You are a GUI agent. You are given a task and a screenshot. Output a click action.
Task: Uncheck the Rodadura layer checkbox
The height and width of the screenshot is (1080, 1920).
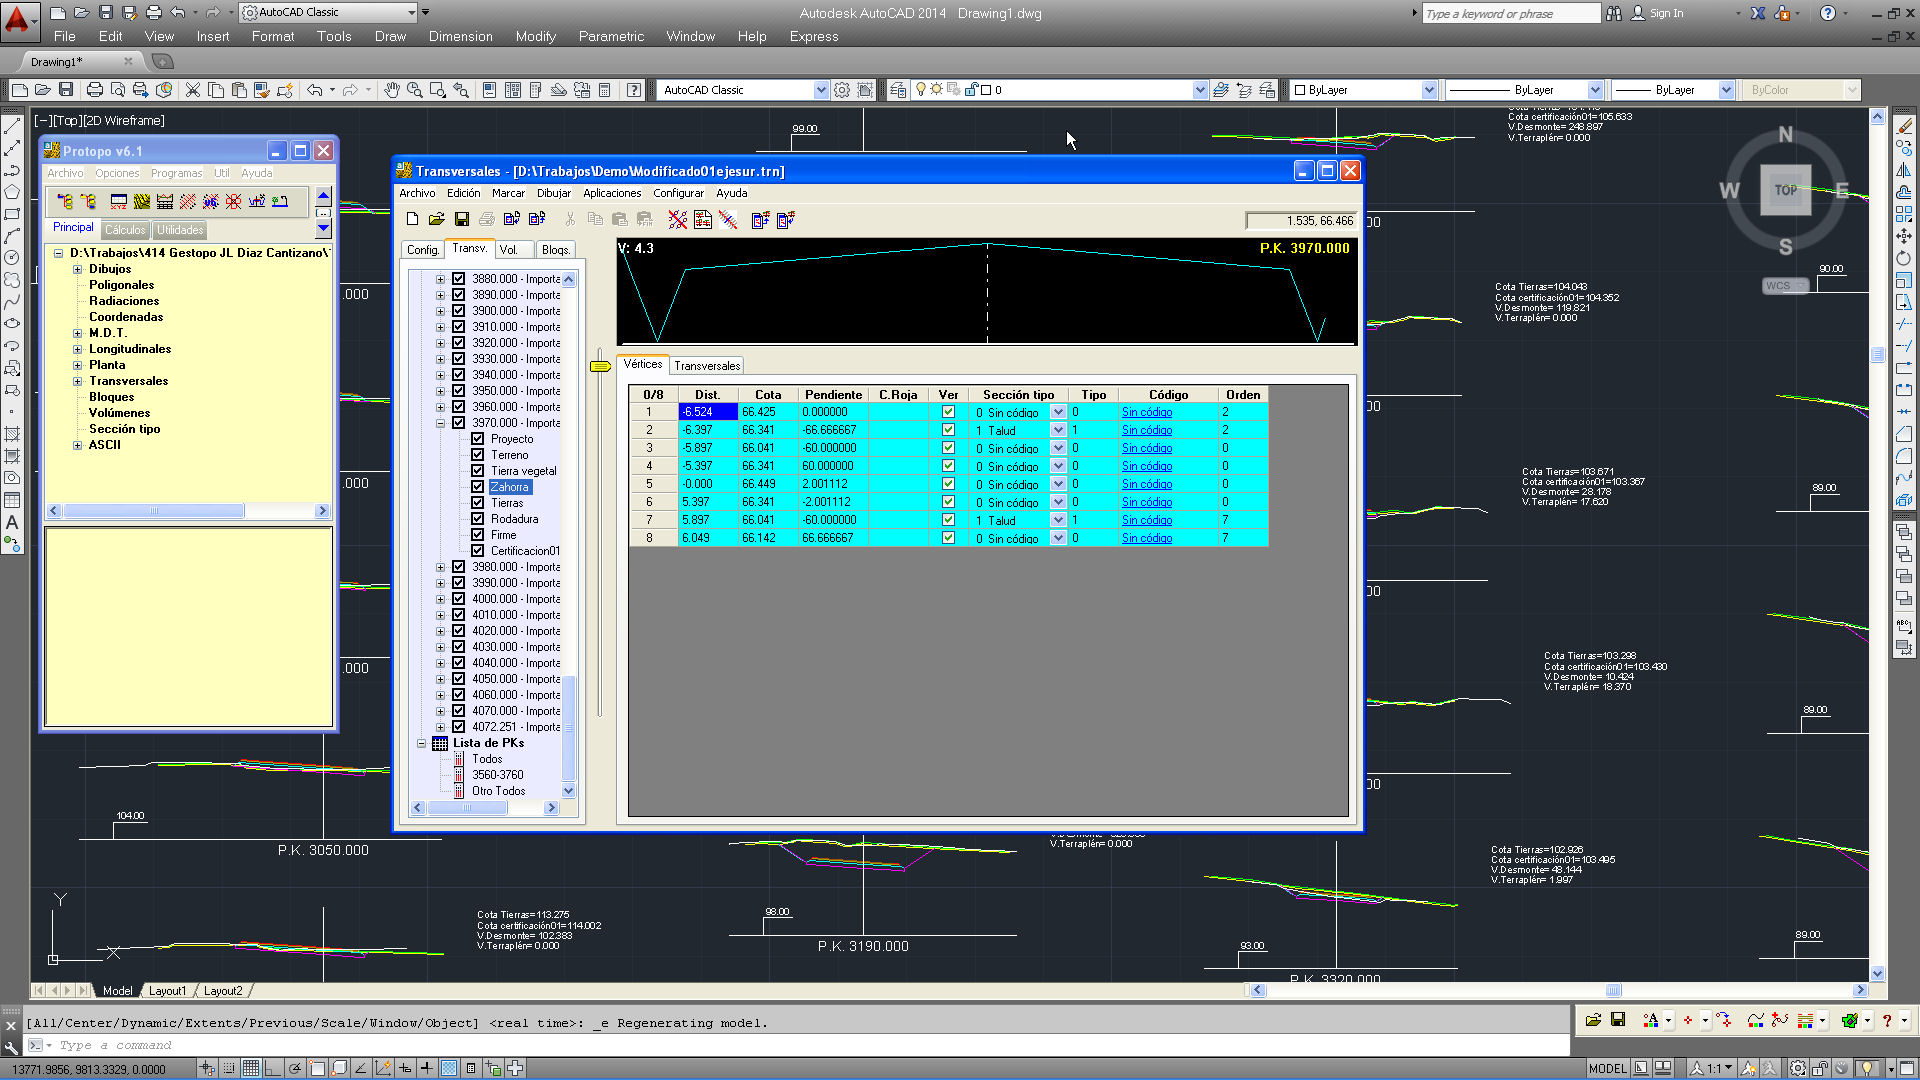tap(478, 519)
